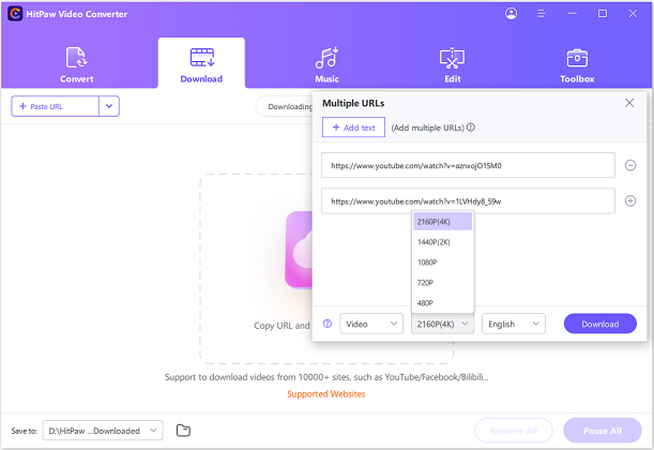
Task: Close the Multiple URLs panel
Action: 629,103
